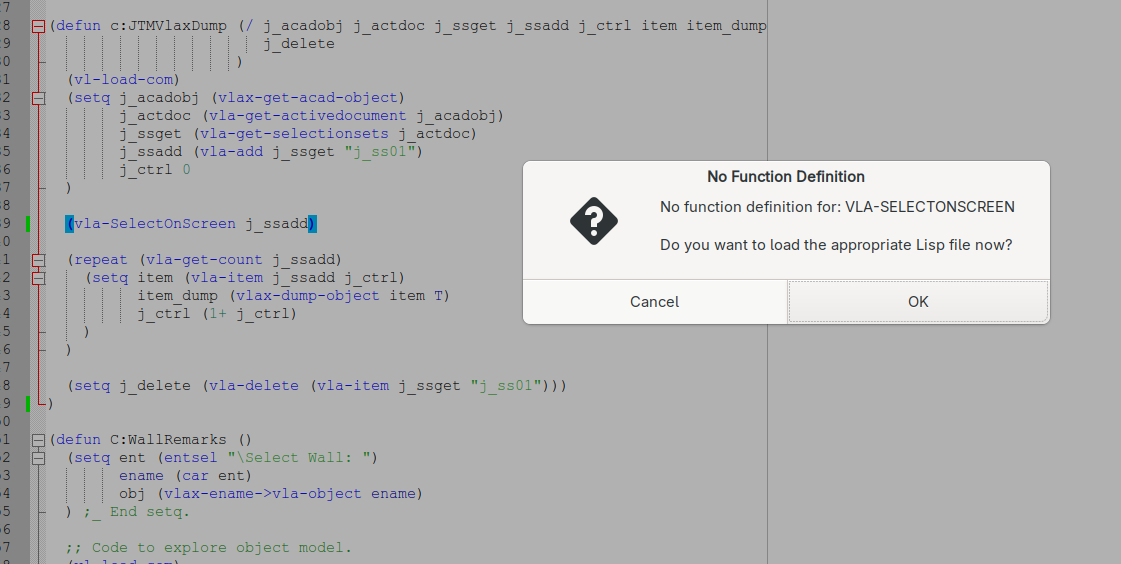Image resolution: width=1121 pixels, height=564 pixels.
Task: Click the question mark icon in dialog
Action: 593,221
